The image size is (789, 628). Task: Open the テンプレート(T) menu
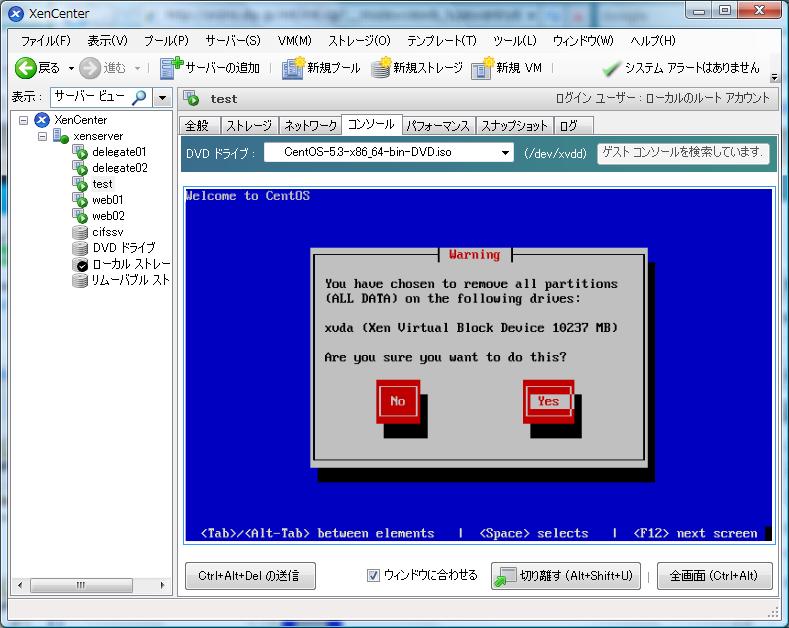tap(442, 41)
